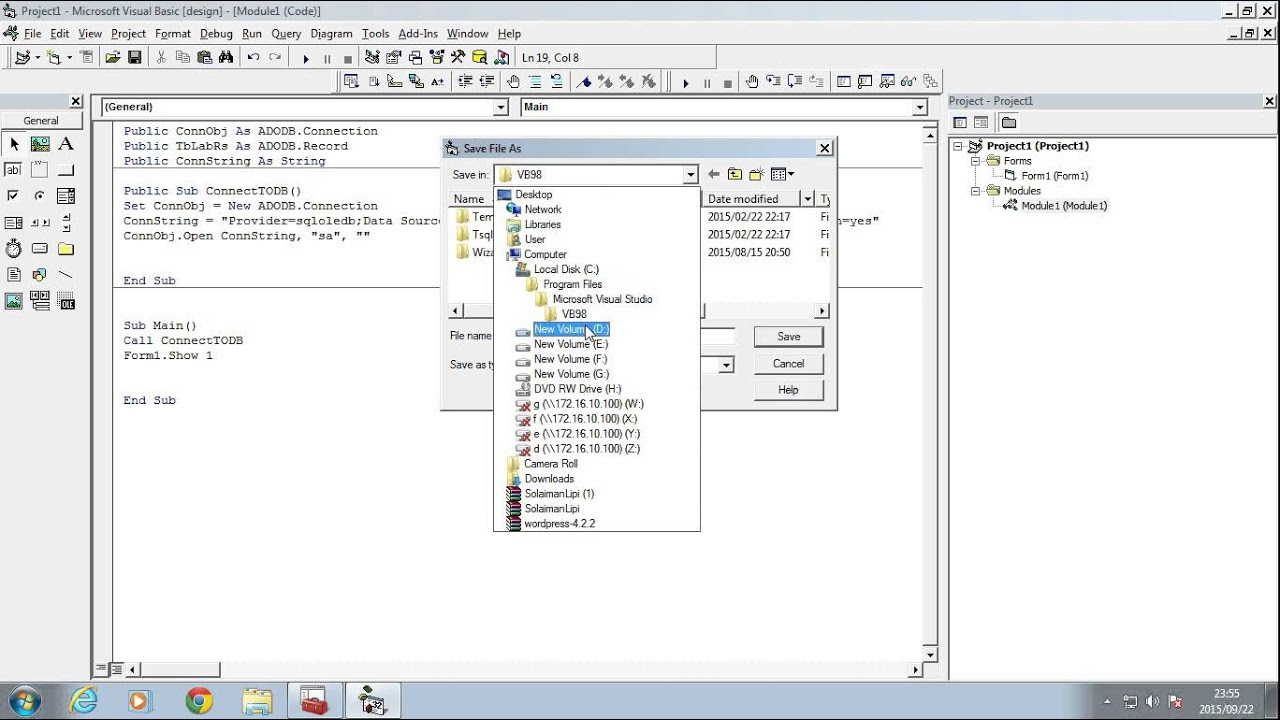Open the Debug menu

coord(216,34)
